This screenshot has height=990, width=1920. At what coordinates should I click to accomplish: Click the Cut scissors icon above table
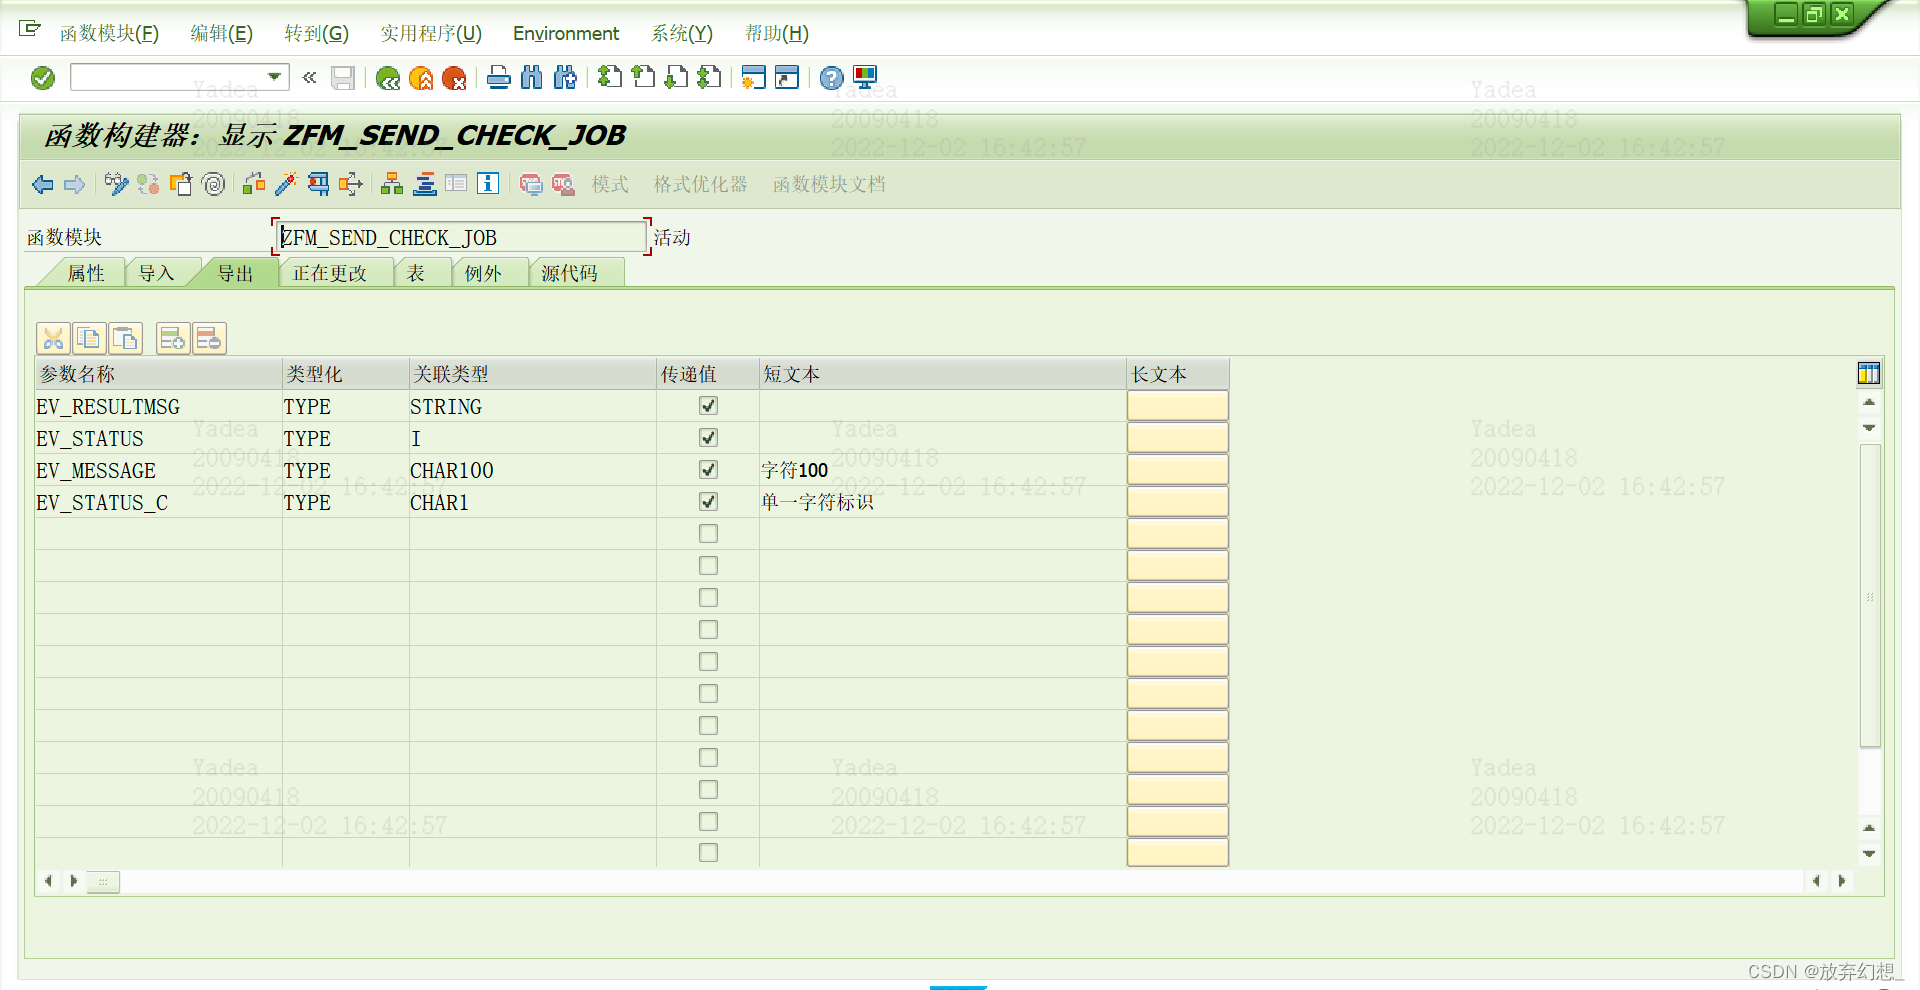click(x=54, y=339)
